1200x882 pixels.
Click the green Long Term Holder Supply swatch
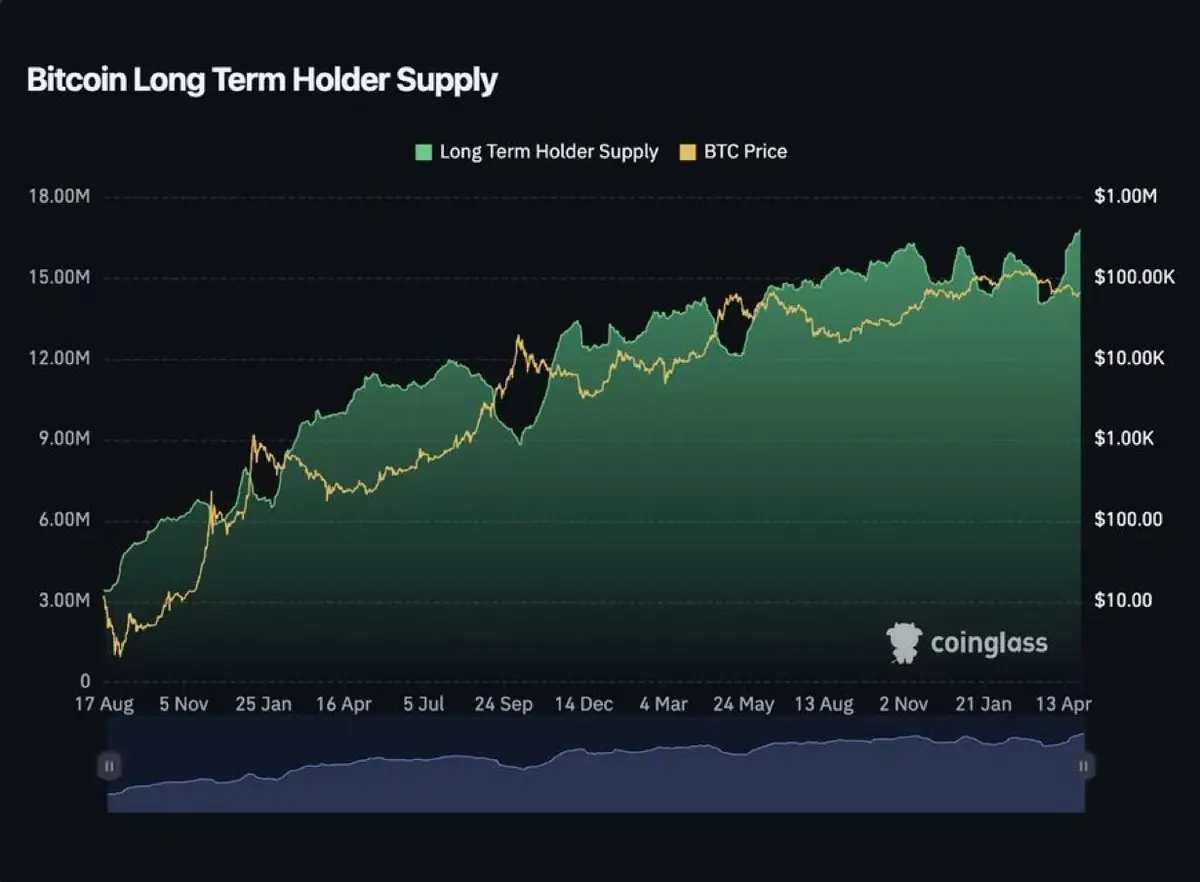pyautogui.click(x=424, y=152)
